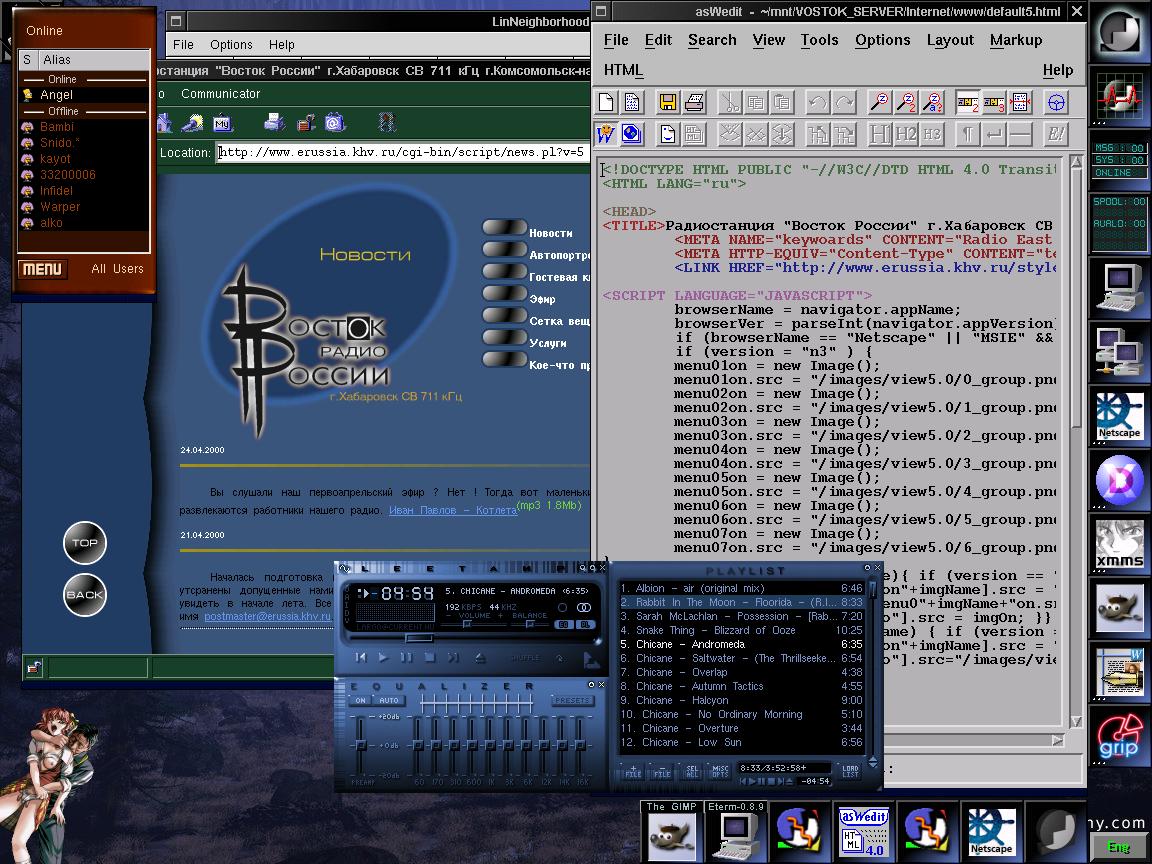The height and width of the screenshot is (864, 1152).
Task: Click the postmaster@erussia.khv.ru email link
Action: tap(268, 617)
